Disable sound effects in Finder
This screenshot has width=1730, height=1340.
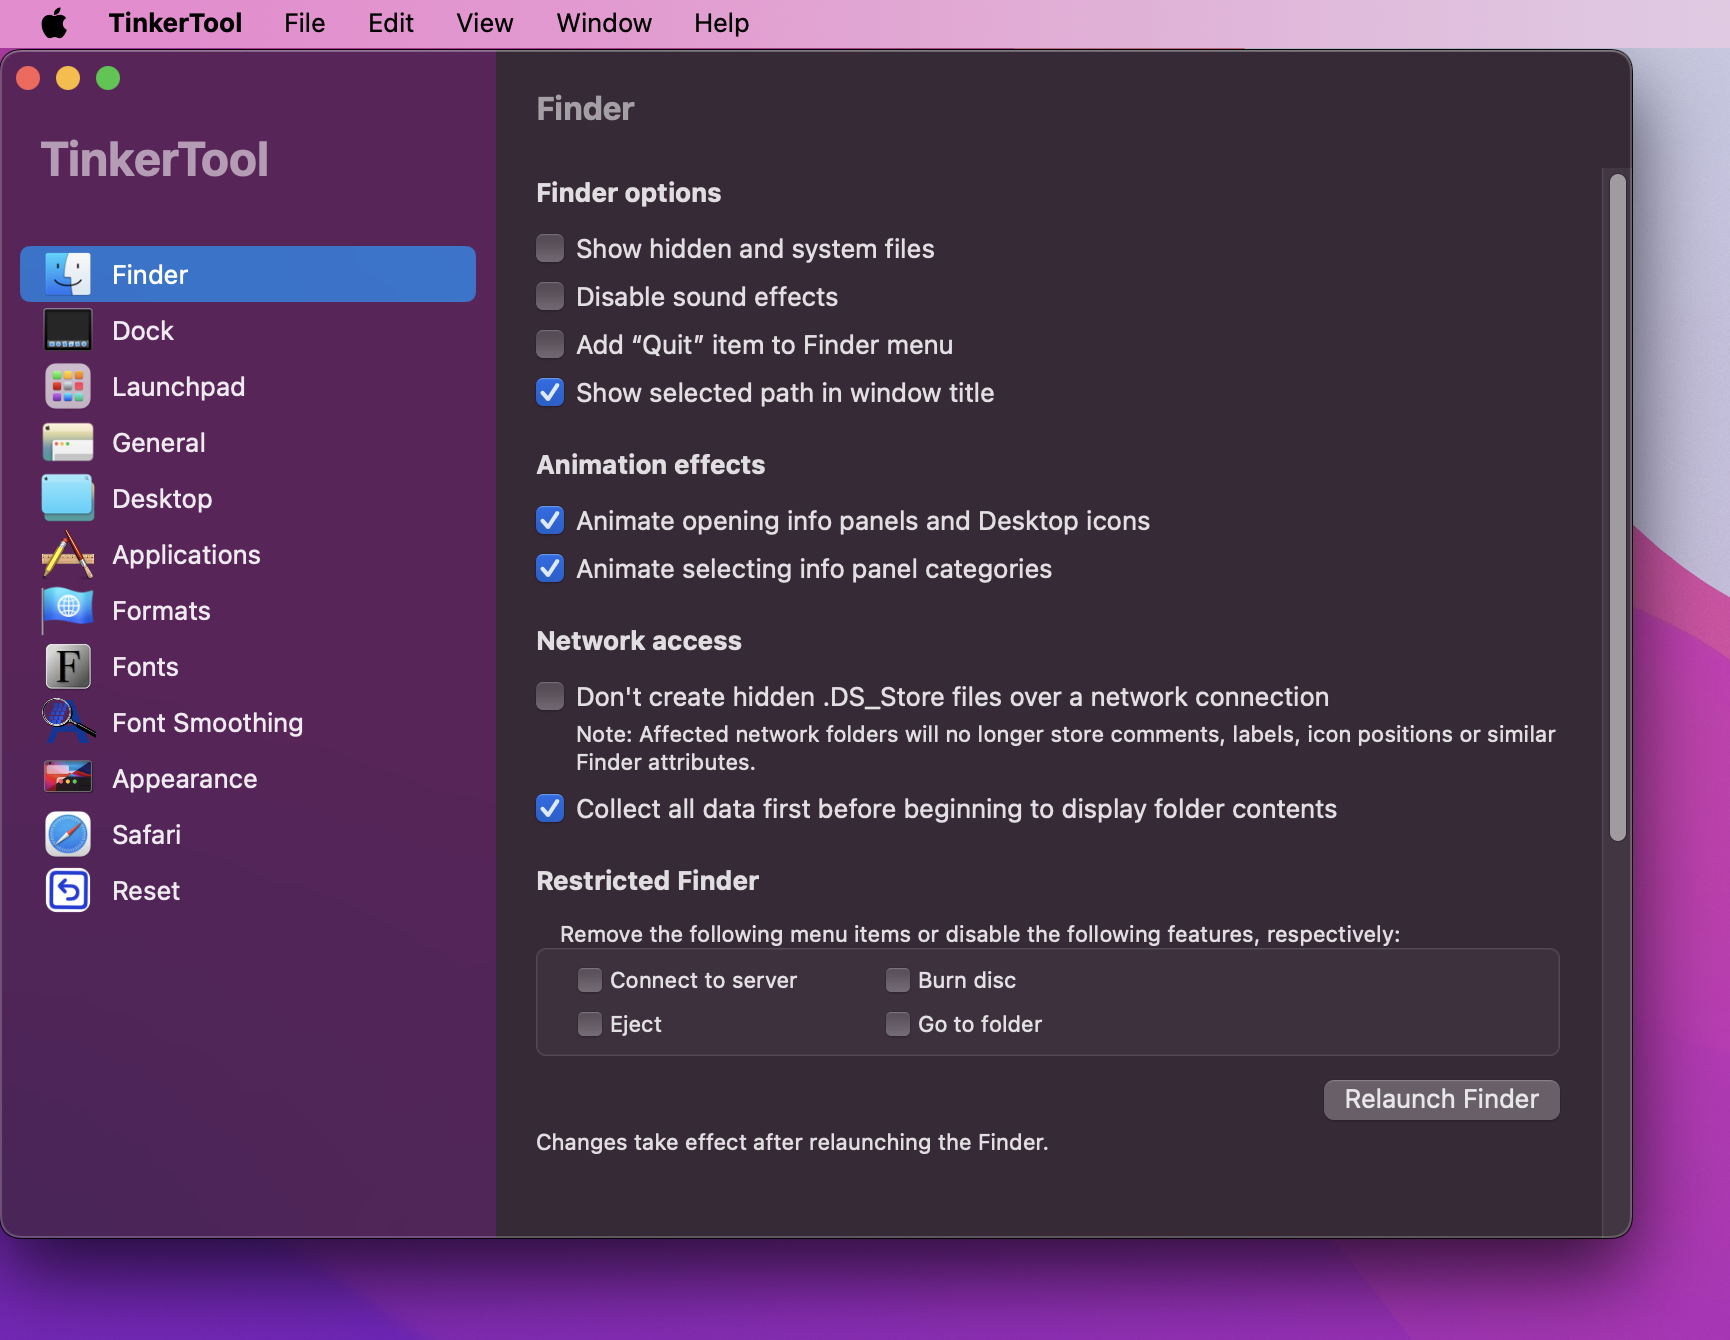[x=549, y=296]
